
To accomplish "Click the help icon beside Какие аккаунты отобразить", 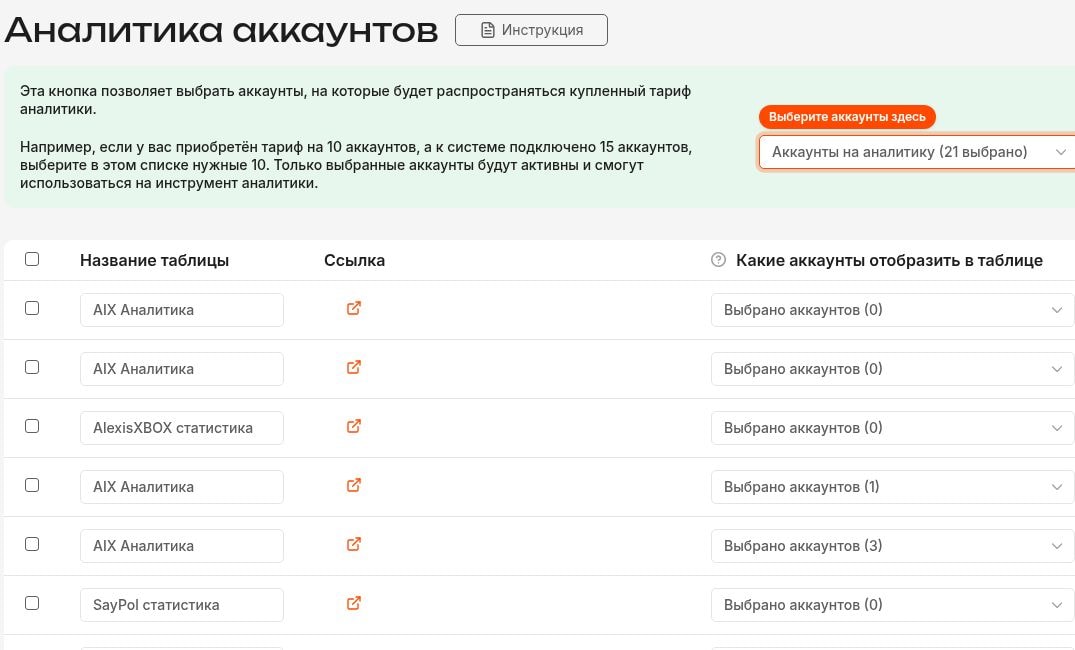I will click(718, 260).
